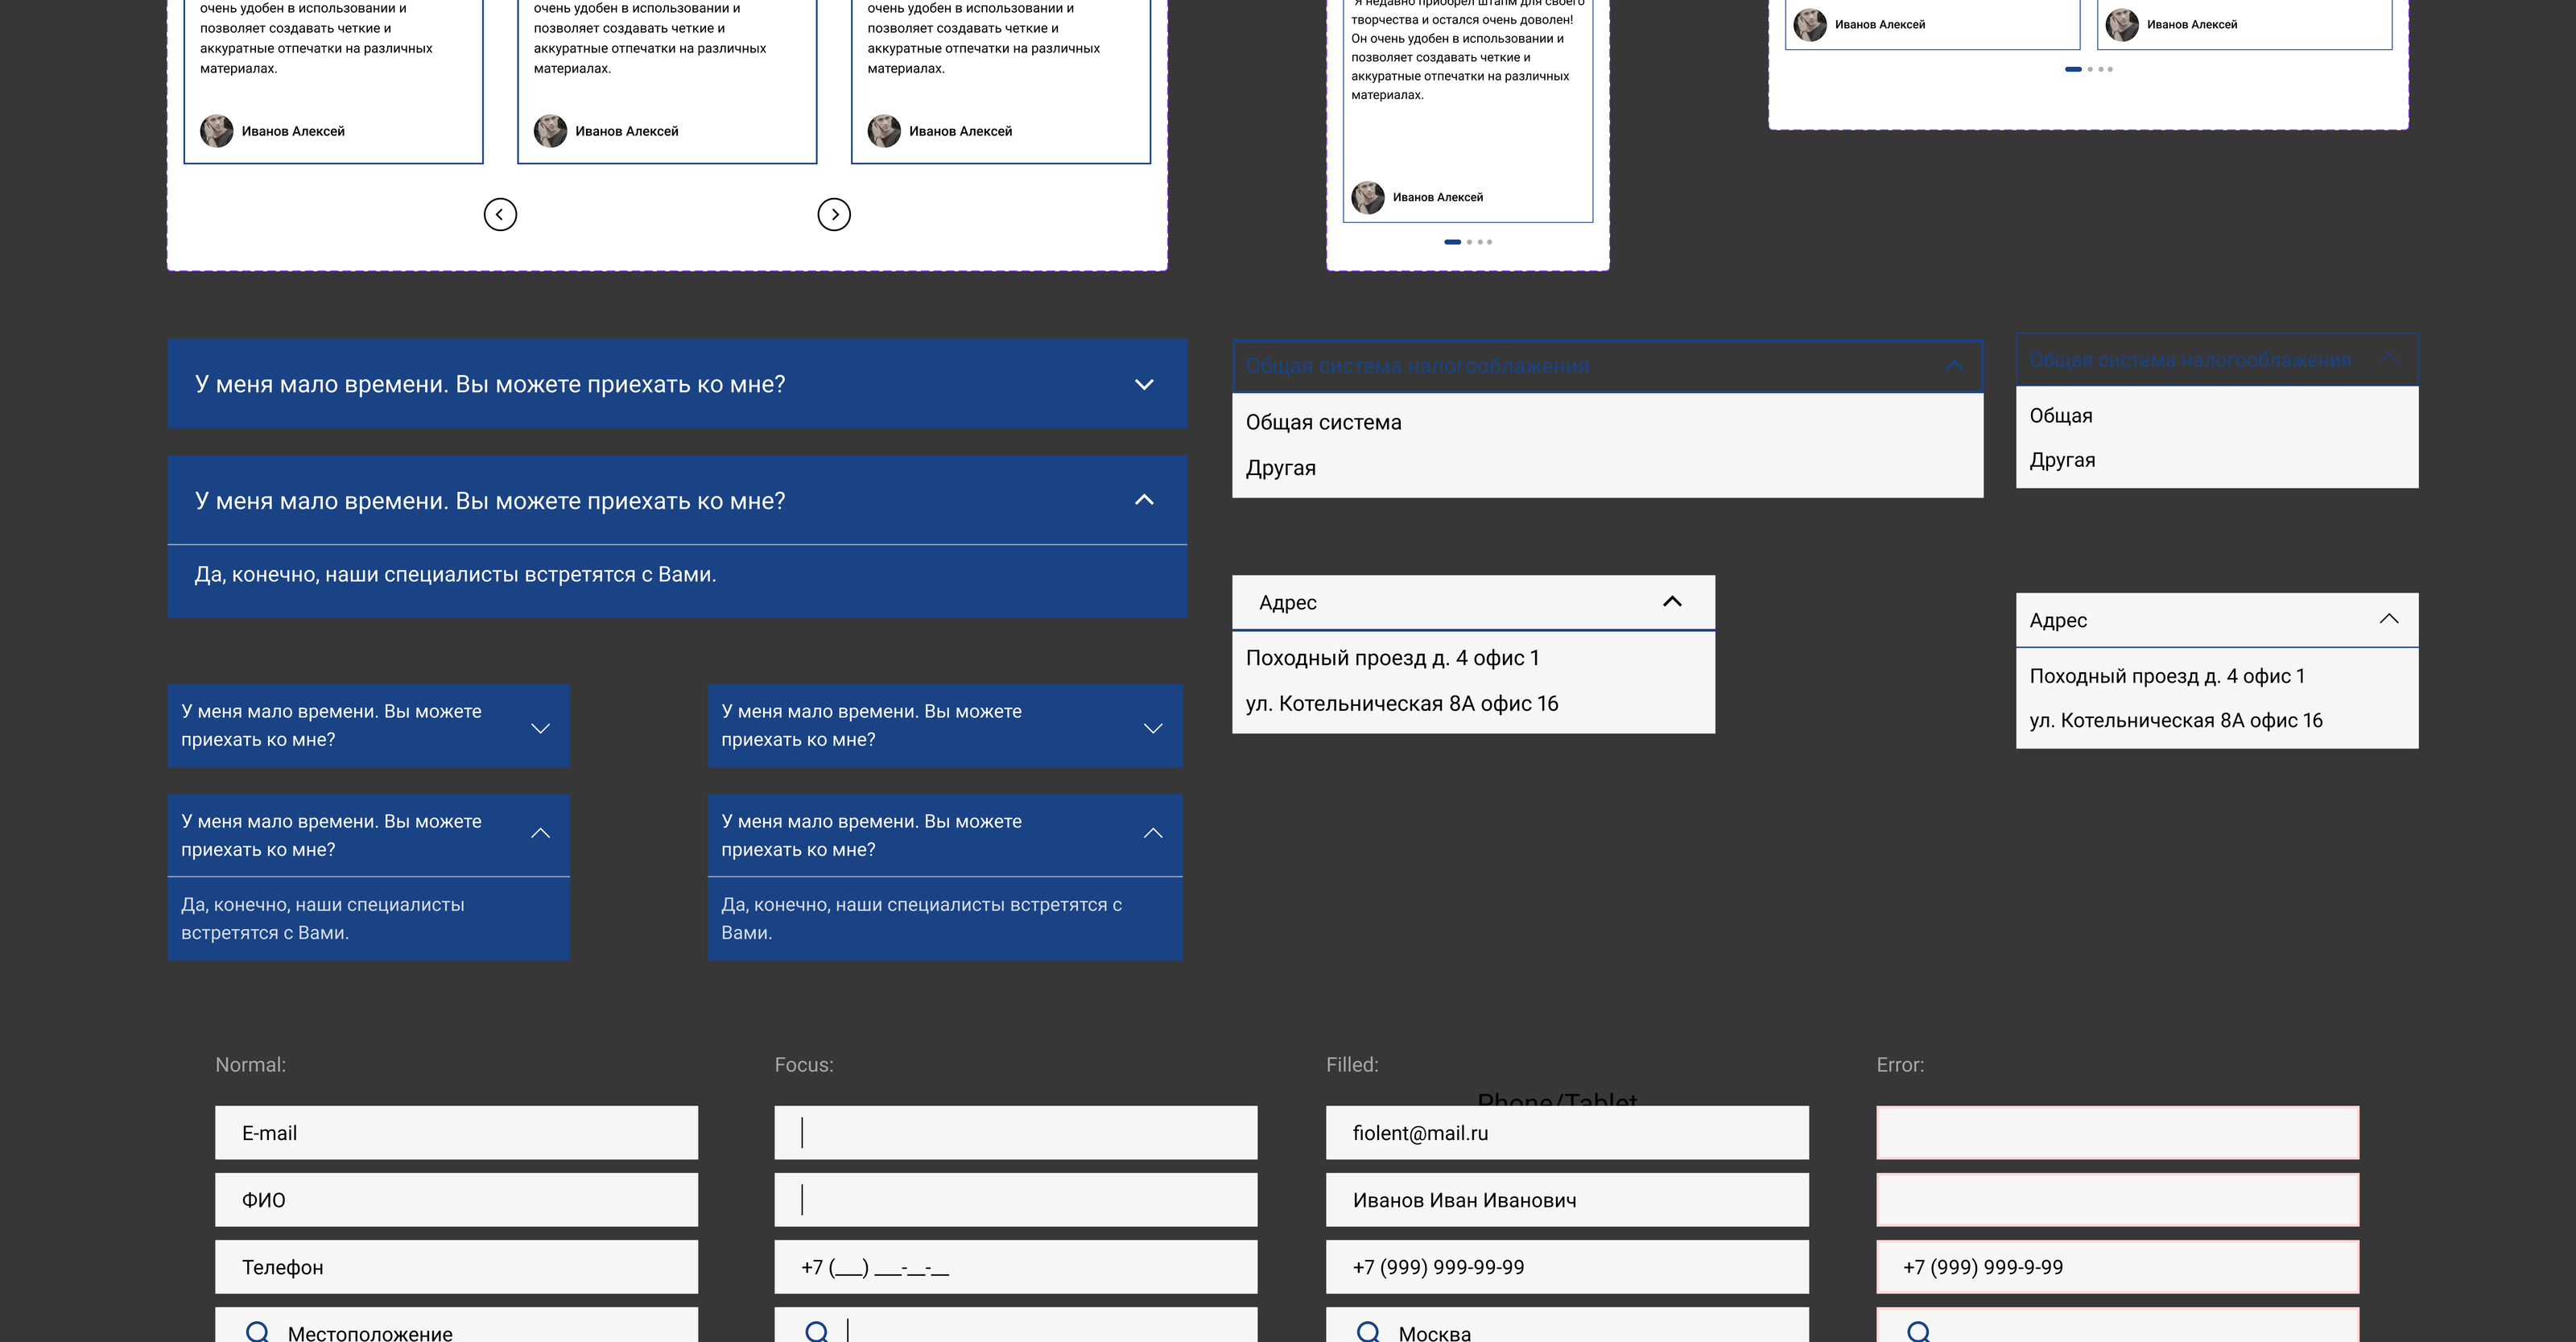The width and height of the screenshot is (2576, 1342).
Task: Click the Normal-state 'E-mail' input field
Action: 456,1132
